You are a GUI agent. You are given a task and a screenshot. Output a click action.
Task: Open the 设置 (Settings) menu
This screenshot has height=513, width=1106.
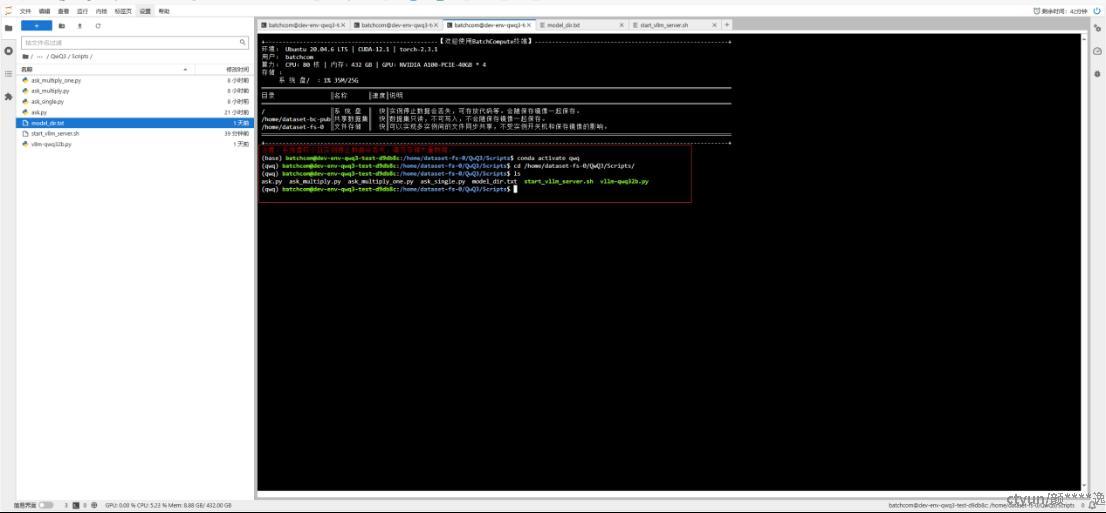click(145, 11)
